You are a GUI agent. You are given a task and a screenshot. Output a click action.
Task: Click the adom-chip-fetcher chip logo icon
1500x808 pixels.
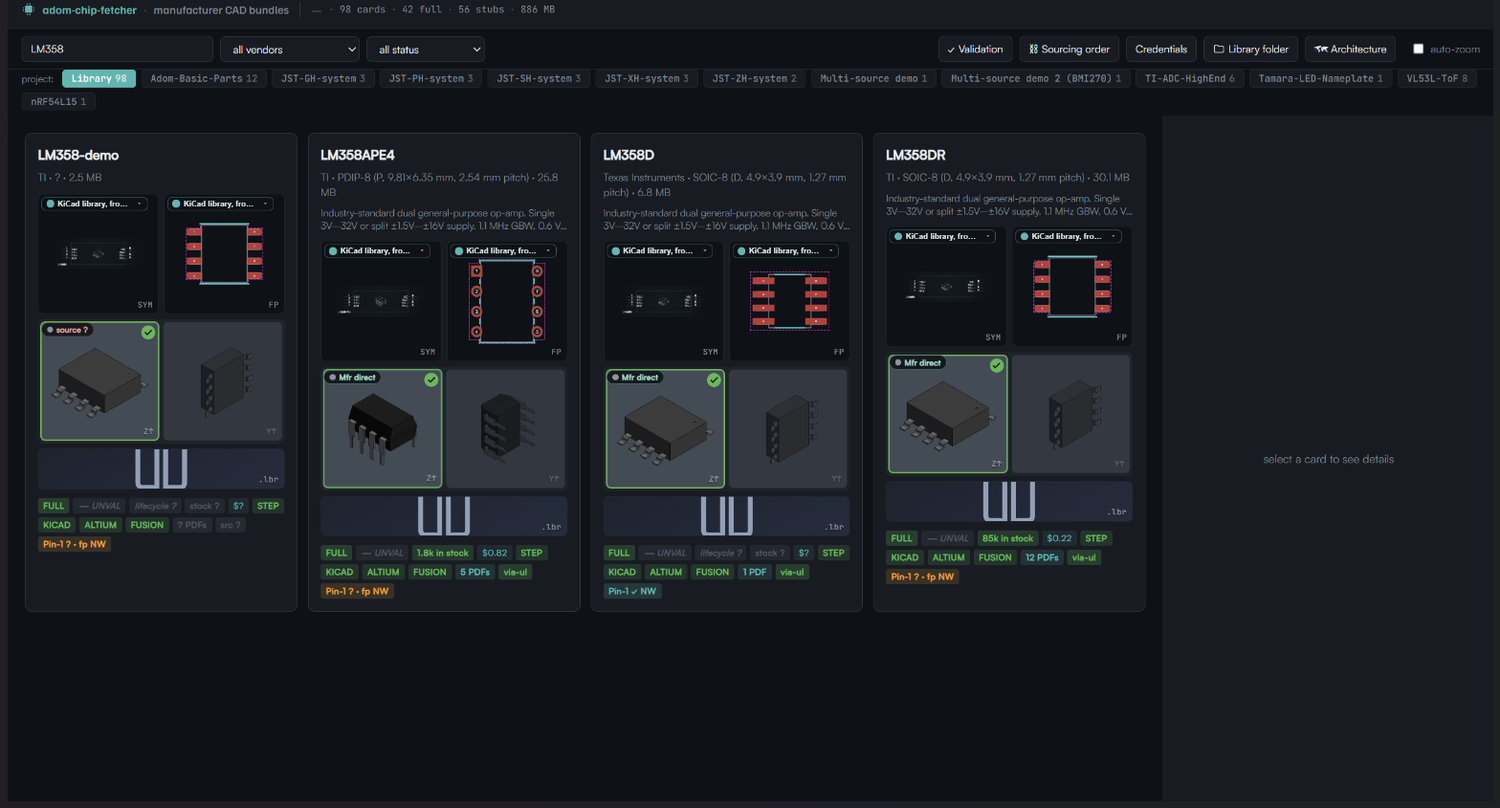click(28, 10)
